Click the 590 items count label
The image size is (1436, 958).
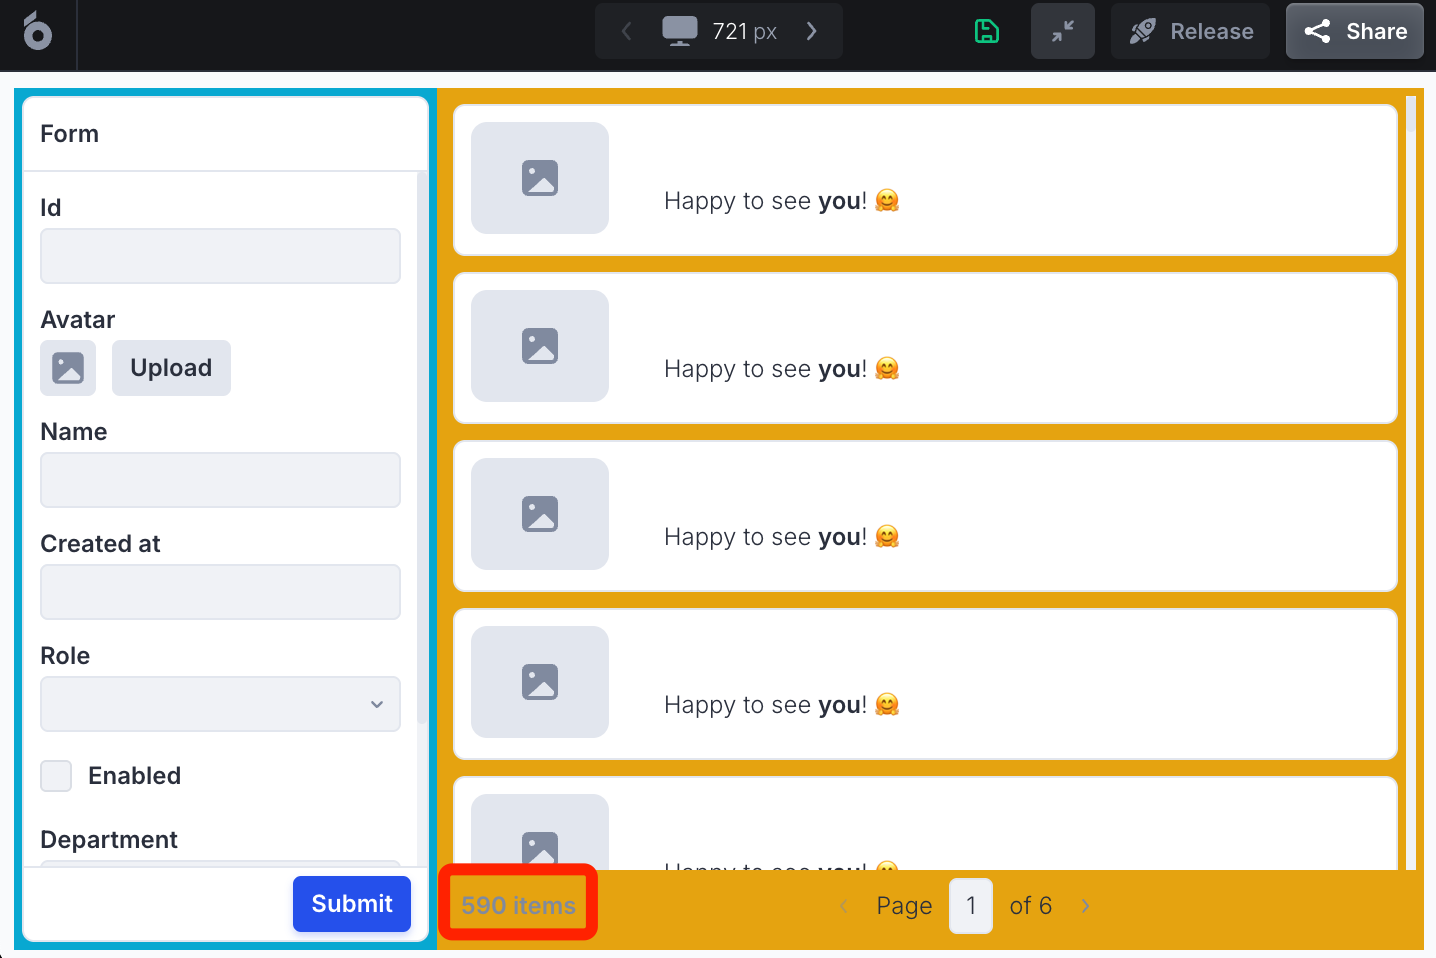(518, 905)
